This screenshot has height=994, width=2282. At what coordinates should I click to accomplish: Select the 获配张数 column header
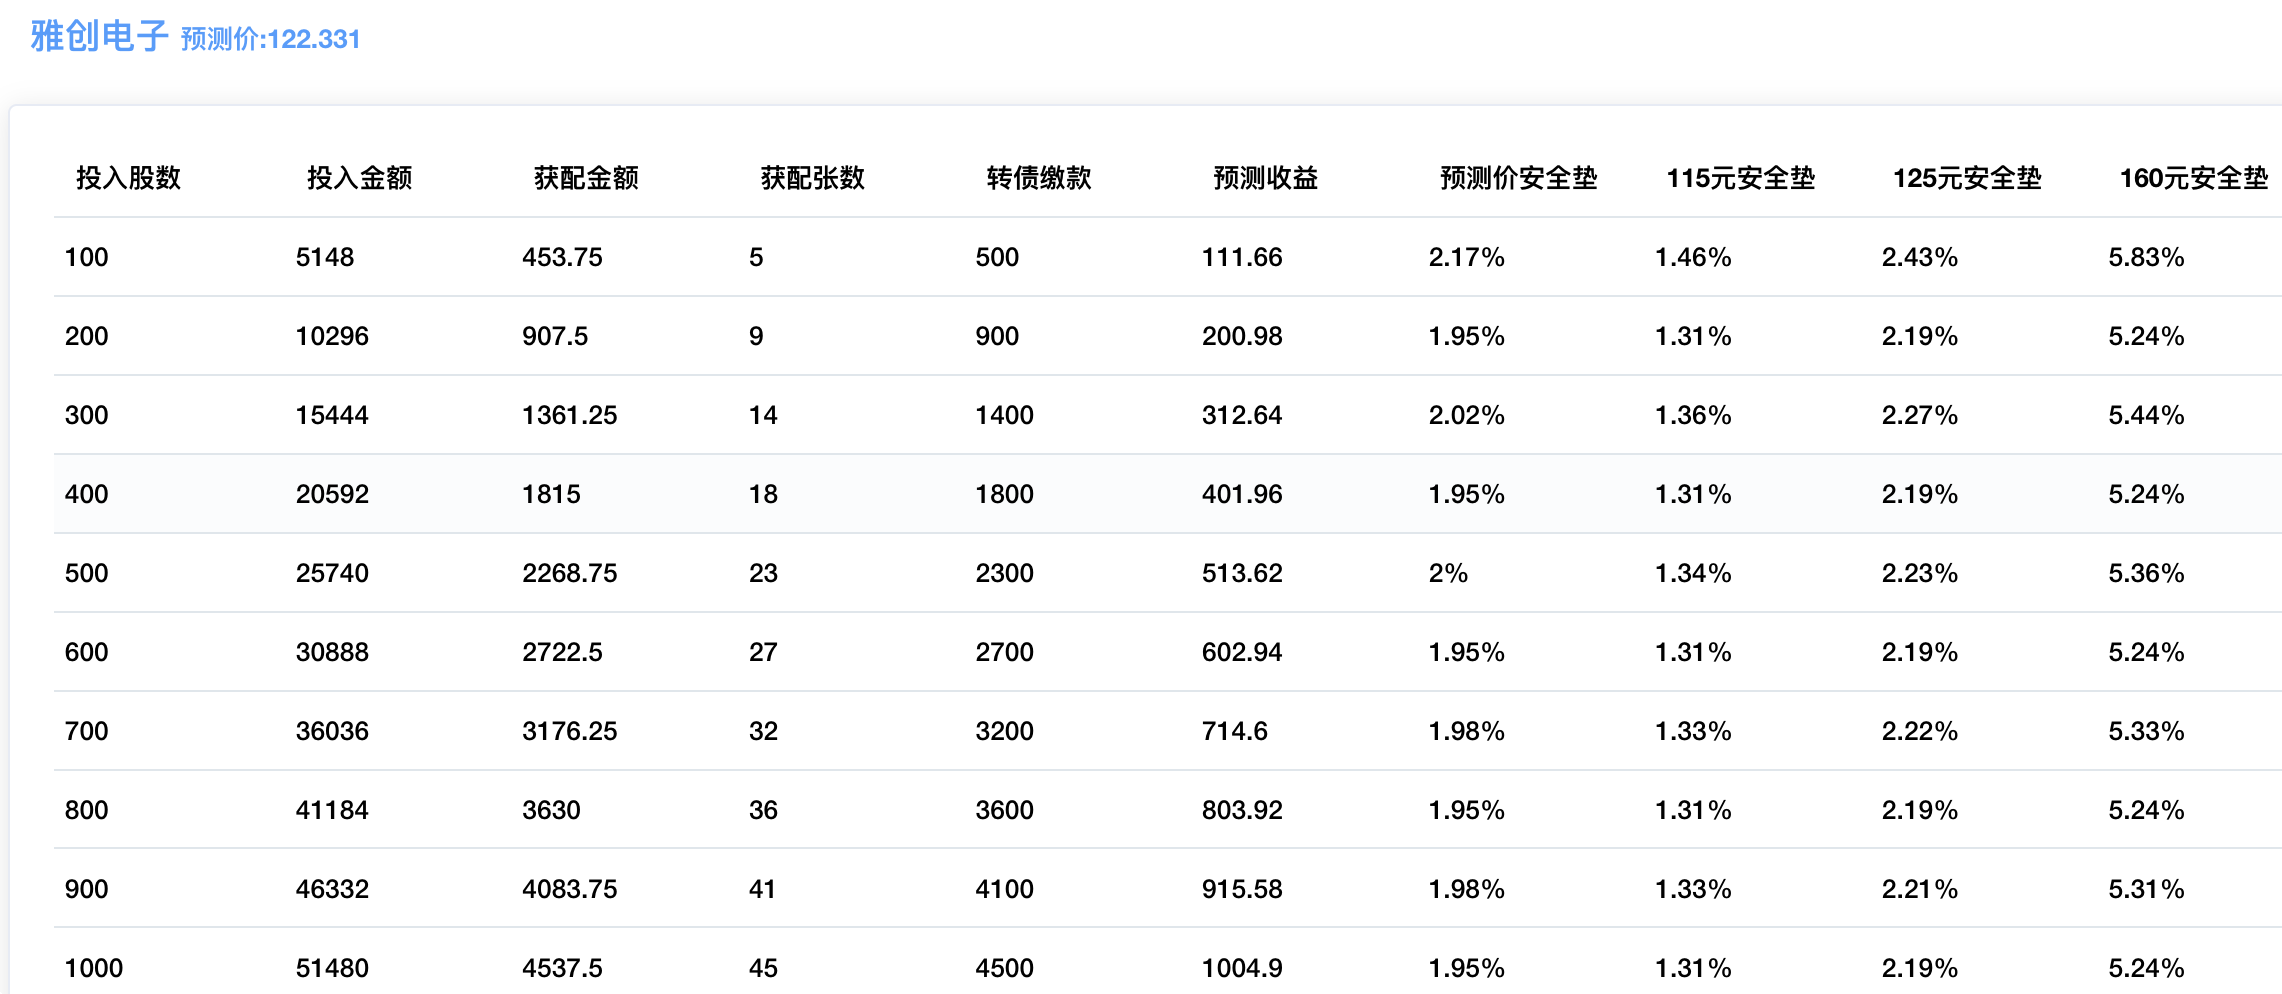(812, 178)
